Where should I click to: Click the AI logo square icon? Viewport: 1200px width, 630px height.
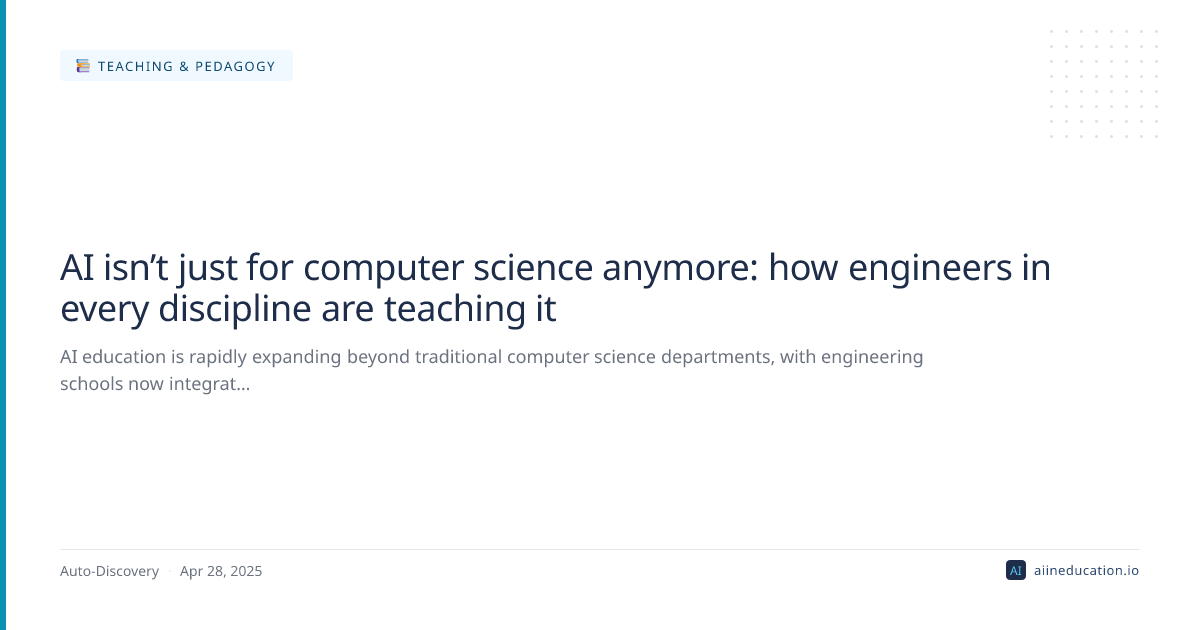click(x=1015, y=571)
